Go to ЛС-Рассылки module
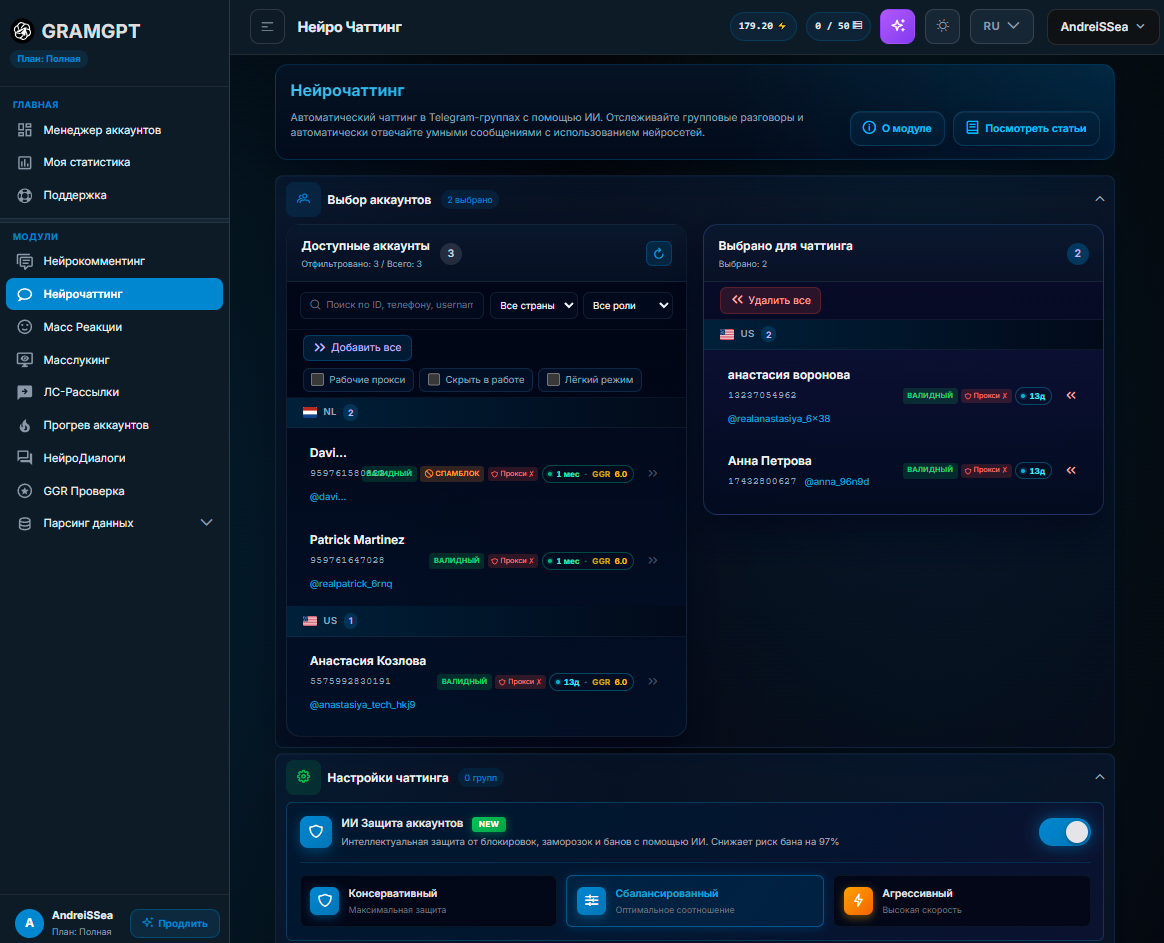The image size is (1164, 943). coord(114,392)
